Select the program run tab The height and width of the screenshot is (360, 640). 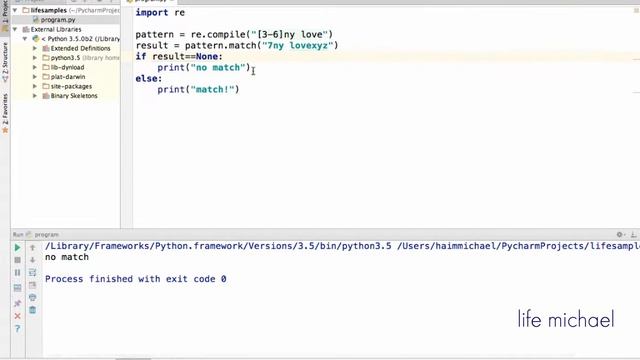coord(43,235)
